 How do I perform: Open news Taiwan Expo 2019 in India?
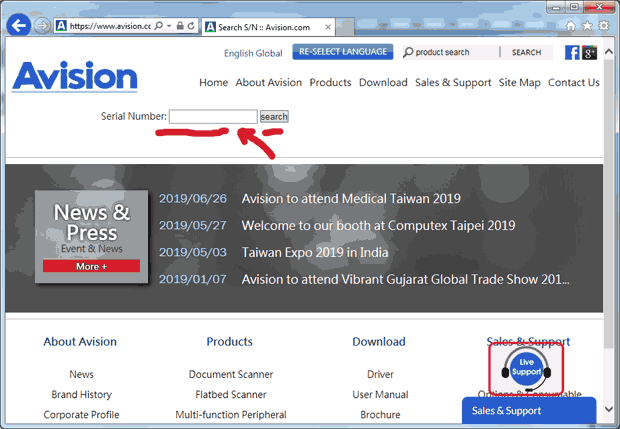point(315,252)
